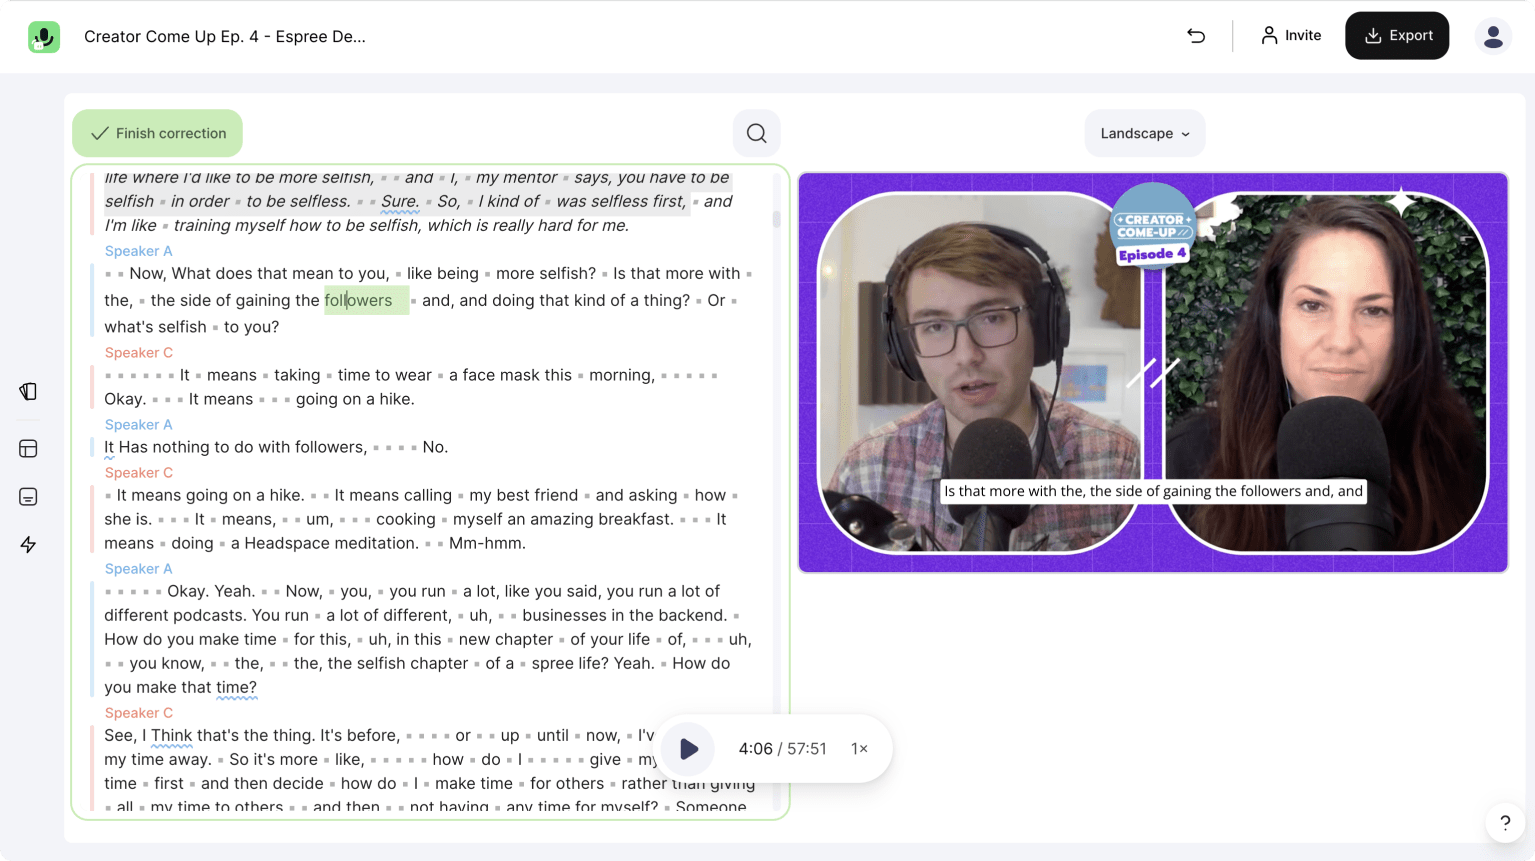The width and height of the screenshot is (1535, 861).
Task: Open the user profile avatar
Action: 1493,36
